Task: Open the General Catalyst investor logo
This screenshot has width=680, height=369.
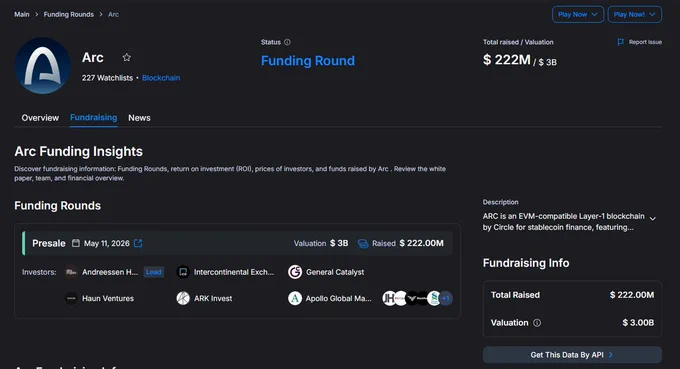Action: 295,272
